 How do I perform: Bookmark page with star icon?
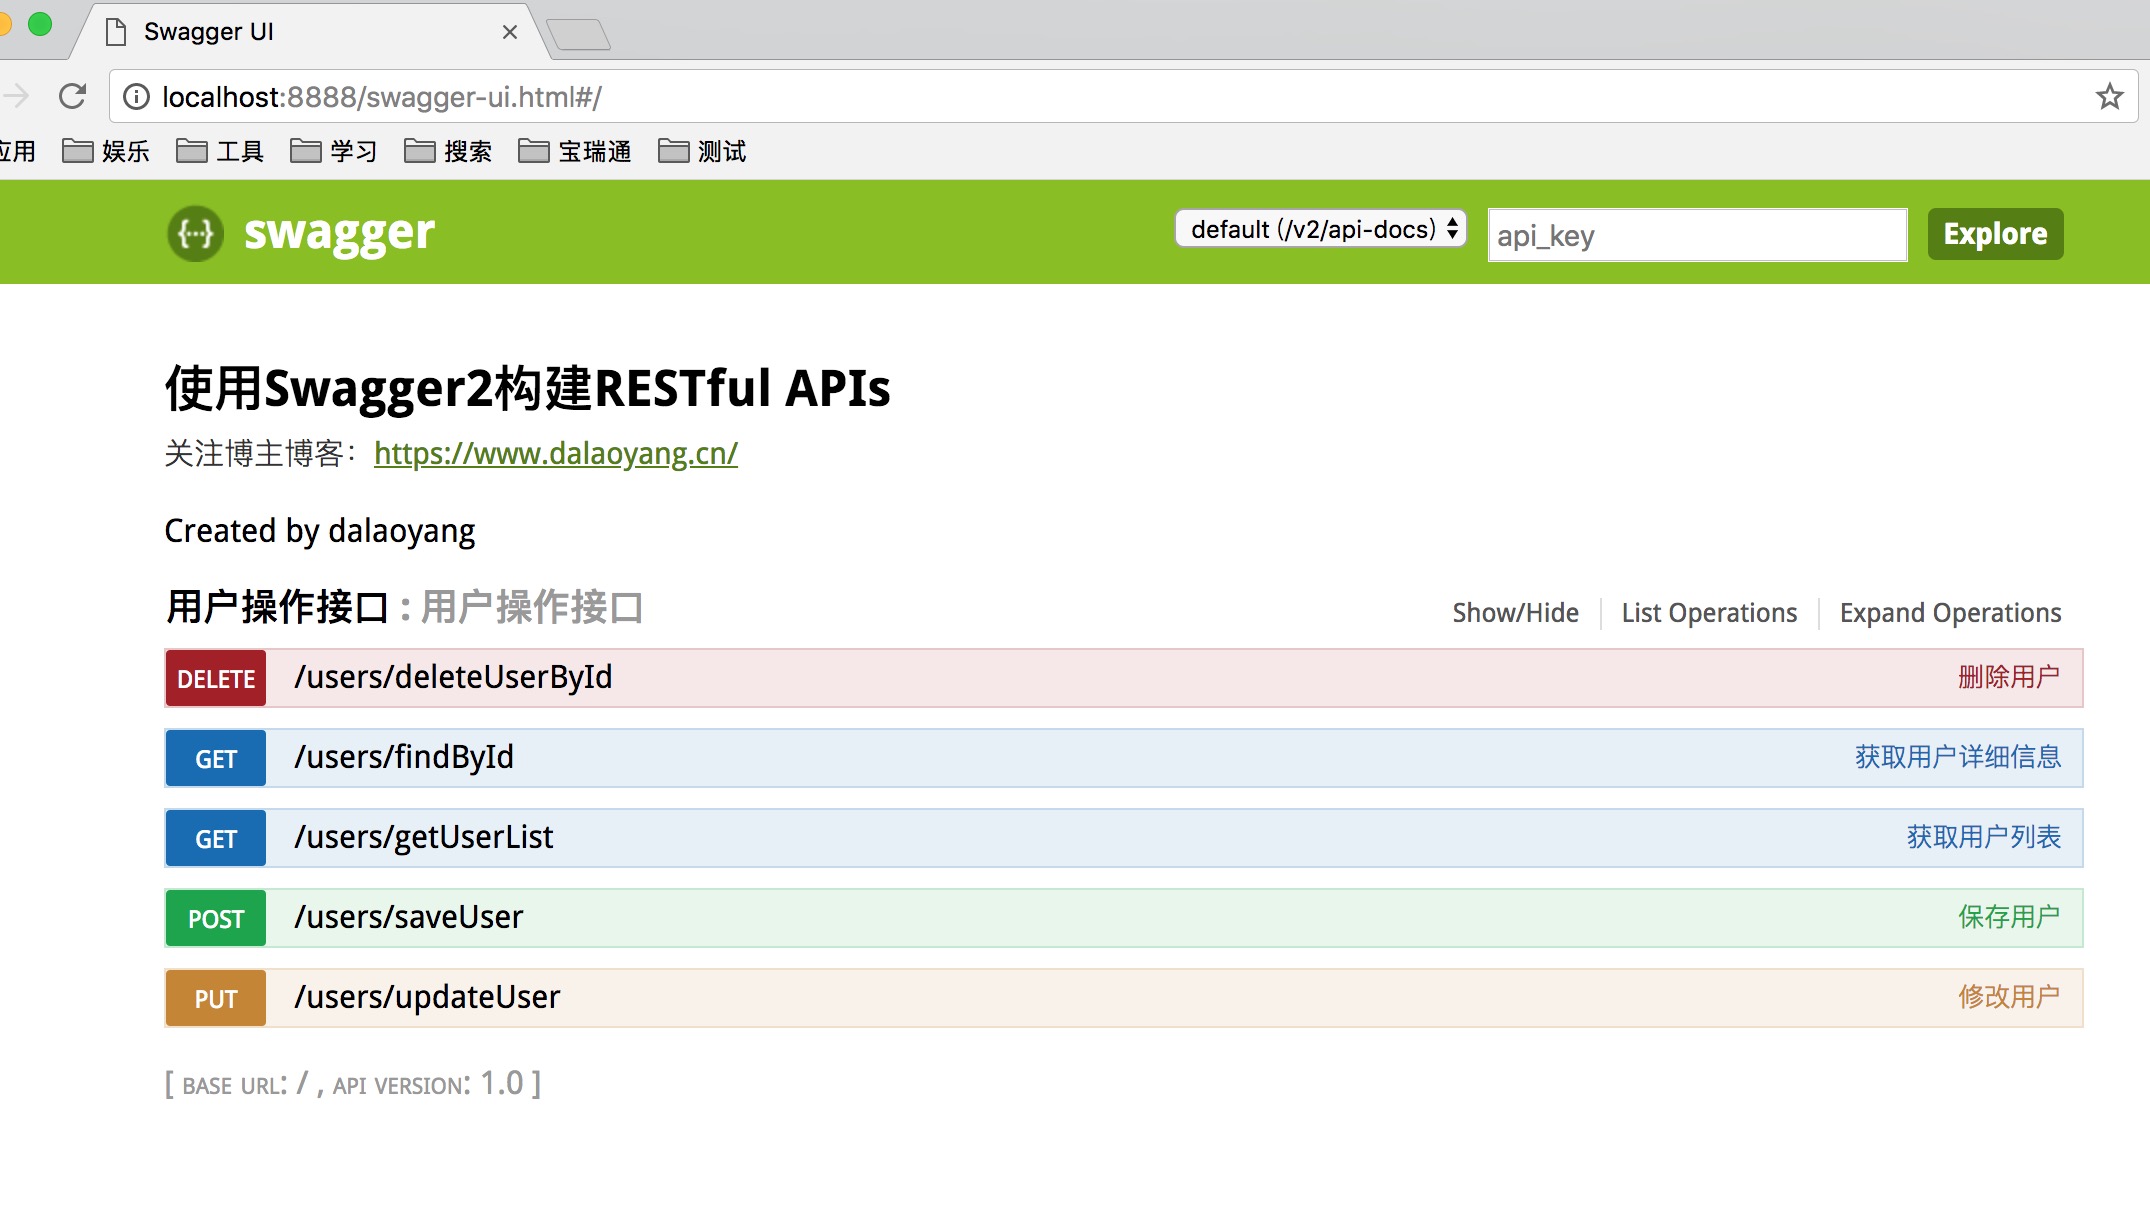pos(2109,97)
